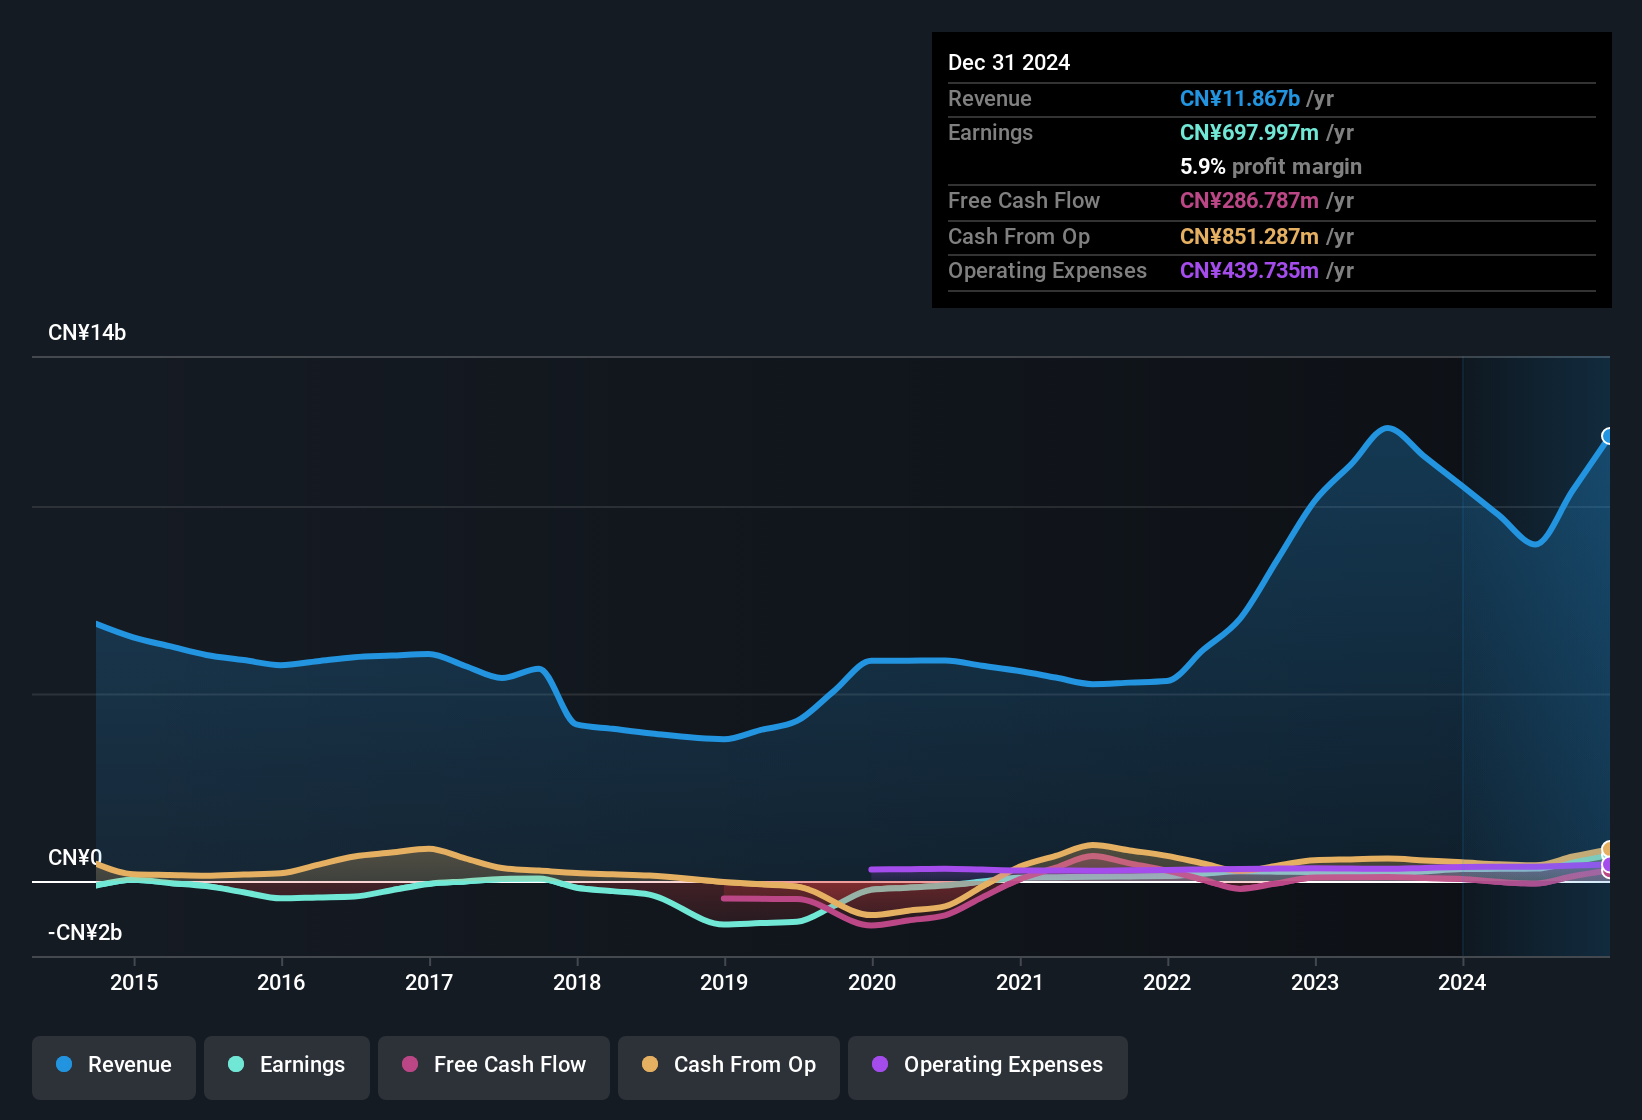Click the 2020 position on the timeline axis
1642x1120 pixels.
(x=873, y=983)
